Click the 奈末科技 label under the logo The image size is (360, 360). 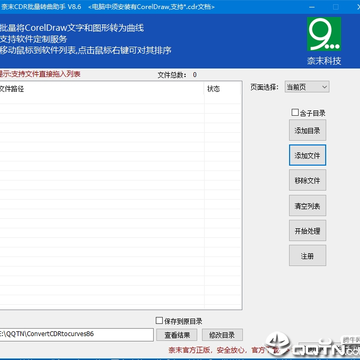(x=324, y=61)
